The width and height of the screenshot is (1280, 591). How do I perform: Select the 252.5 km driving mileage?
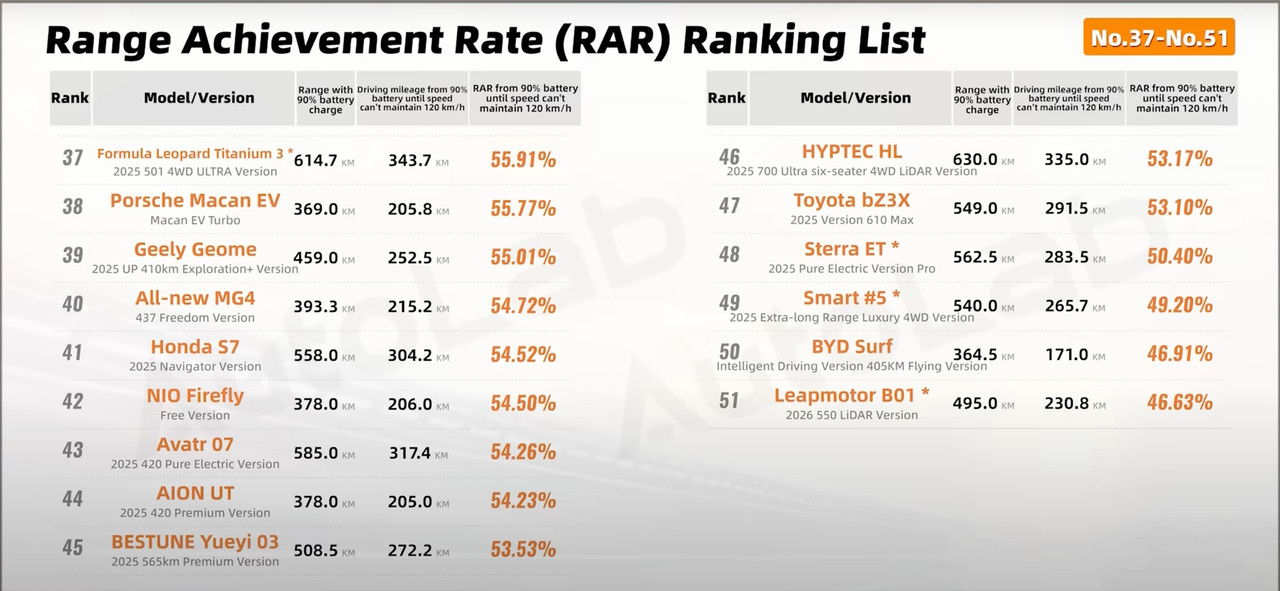point(410,258)
